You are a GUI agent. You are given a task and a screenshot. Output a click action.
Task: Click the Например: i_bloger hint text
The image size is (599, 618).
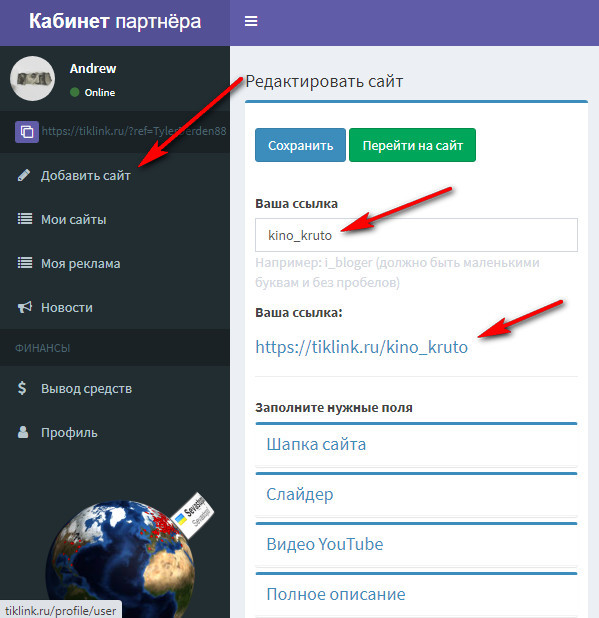tap(397, 272)
